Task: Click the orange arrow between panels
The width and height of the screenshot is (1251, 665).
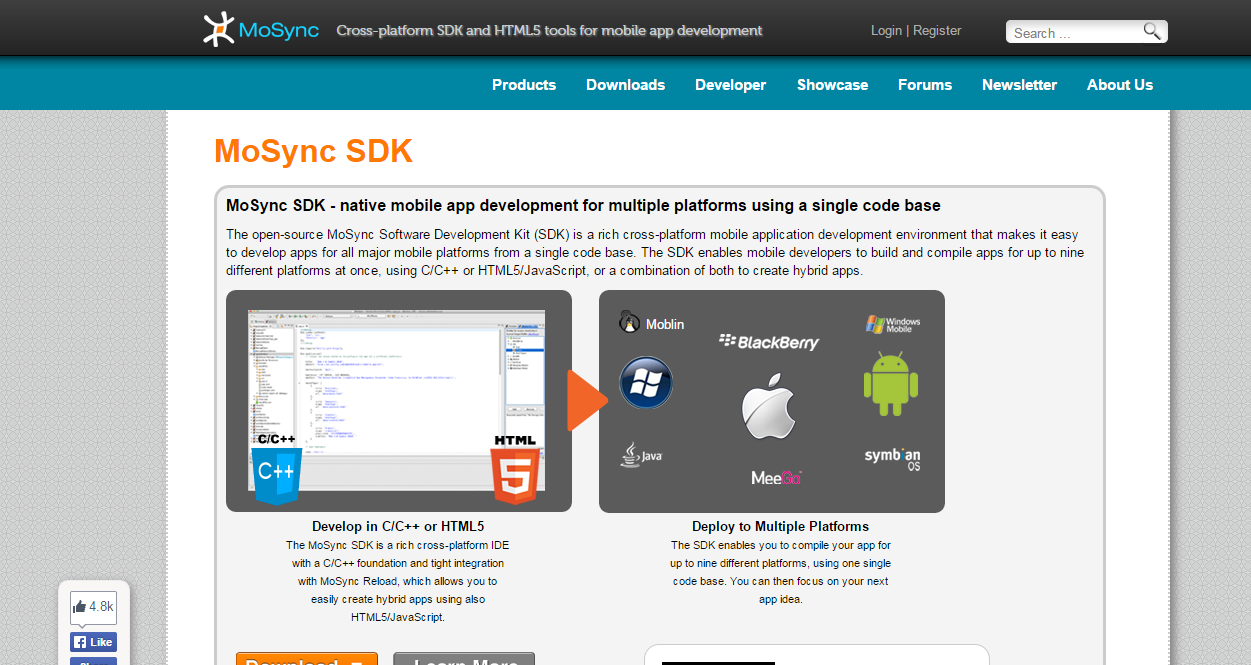Action: [x=587, y=400]
